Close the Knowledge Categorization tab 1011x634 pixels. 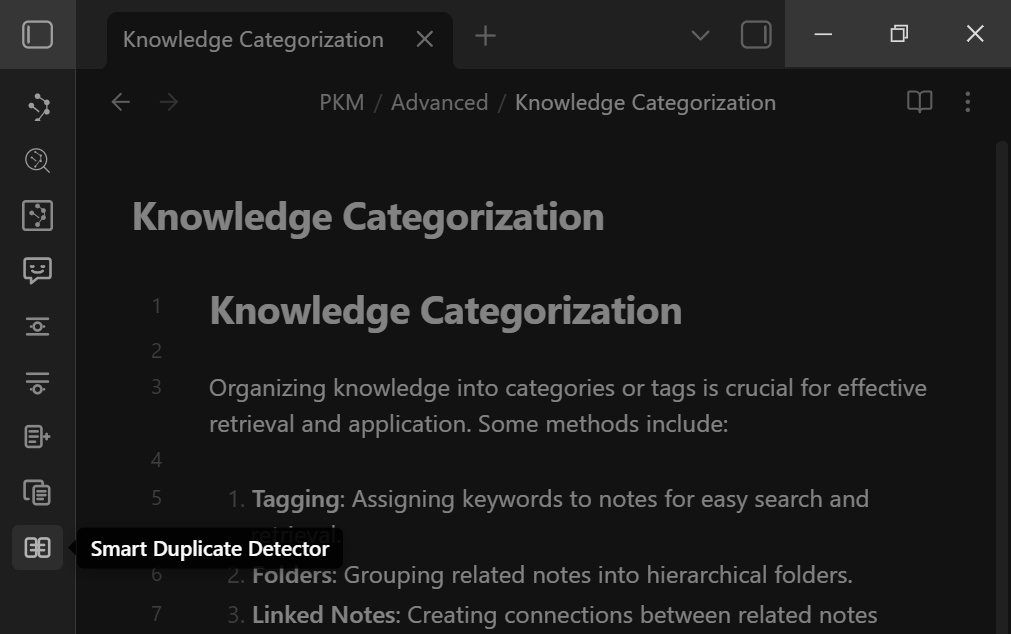tap(425, 39)
